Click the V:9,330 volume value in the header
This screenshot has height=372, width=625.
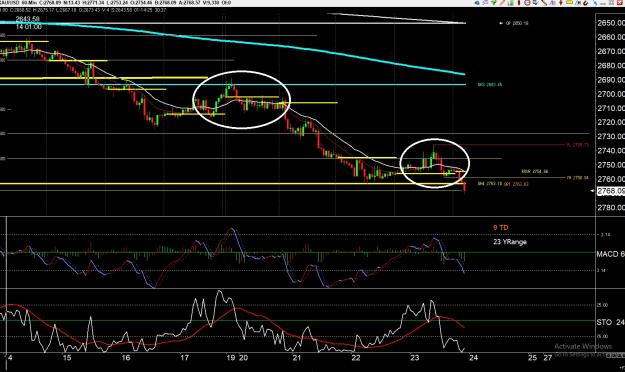coord(211,3)
